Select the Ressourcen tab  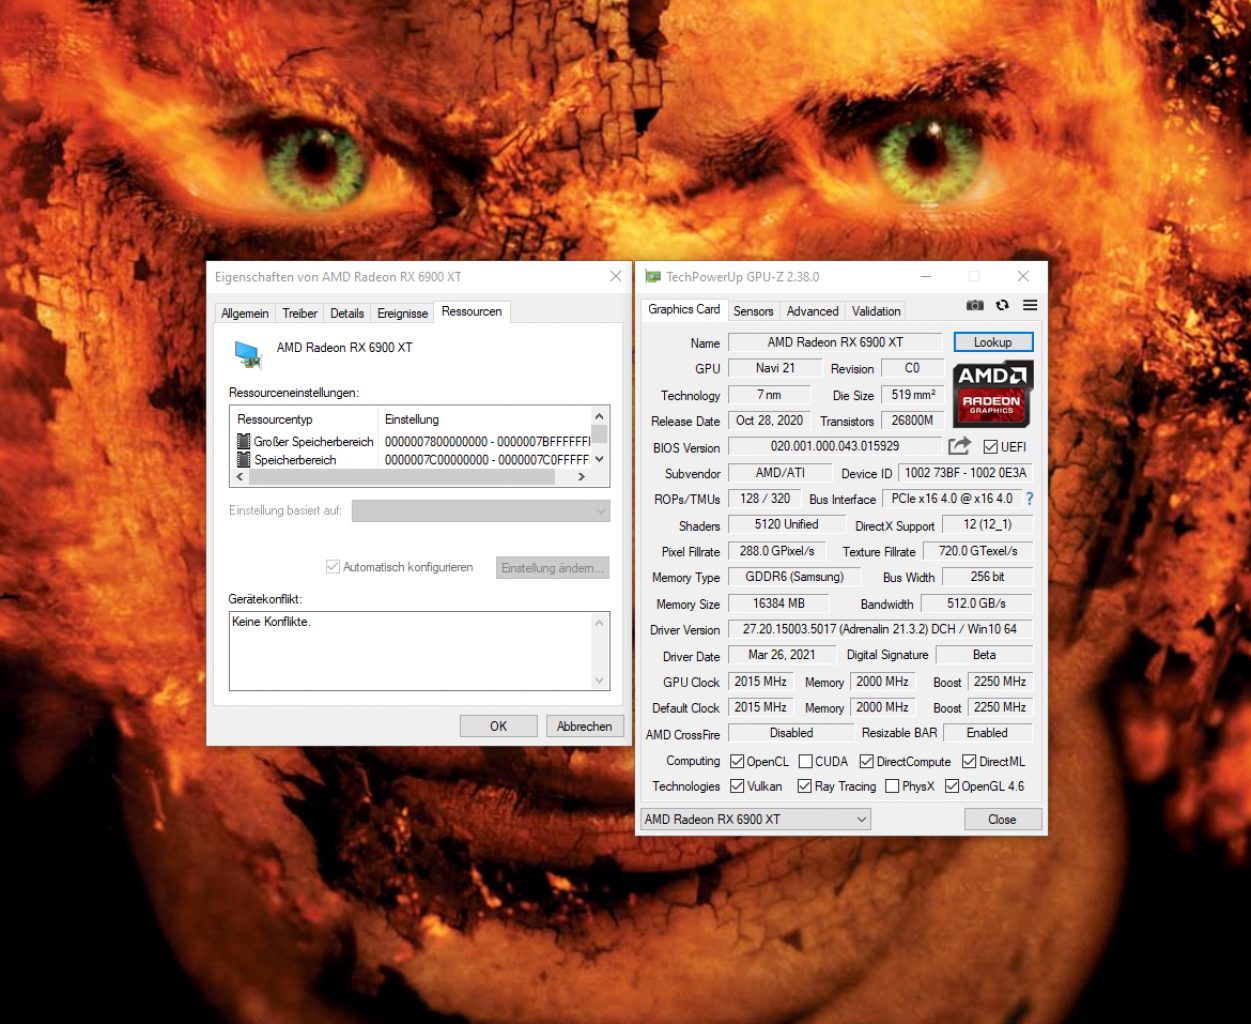click(x=472, y=311)
